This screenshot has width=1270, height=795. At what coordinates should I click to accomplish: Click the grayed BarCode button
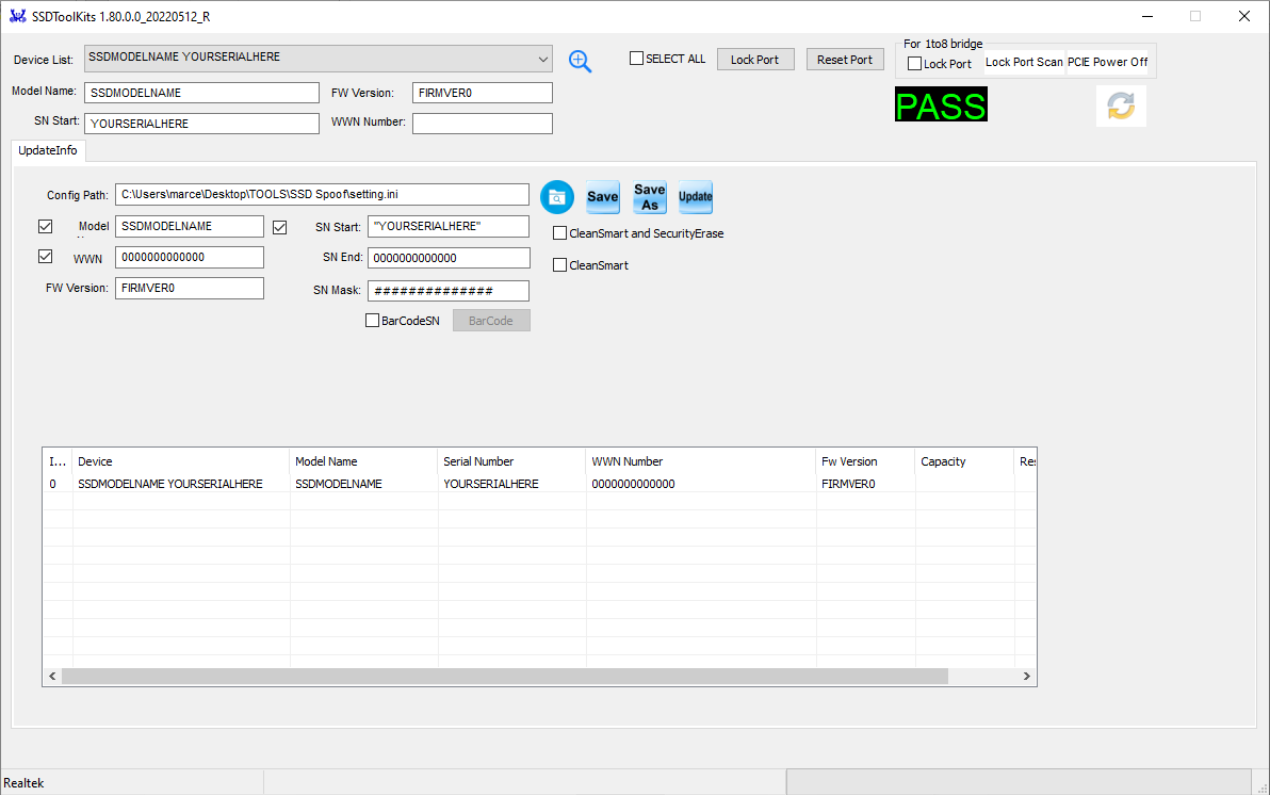pyautogui.click(x=491, y=321)
